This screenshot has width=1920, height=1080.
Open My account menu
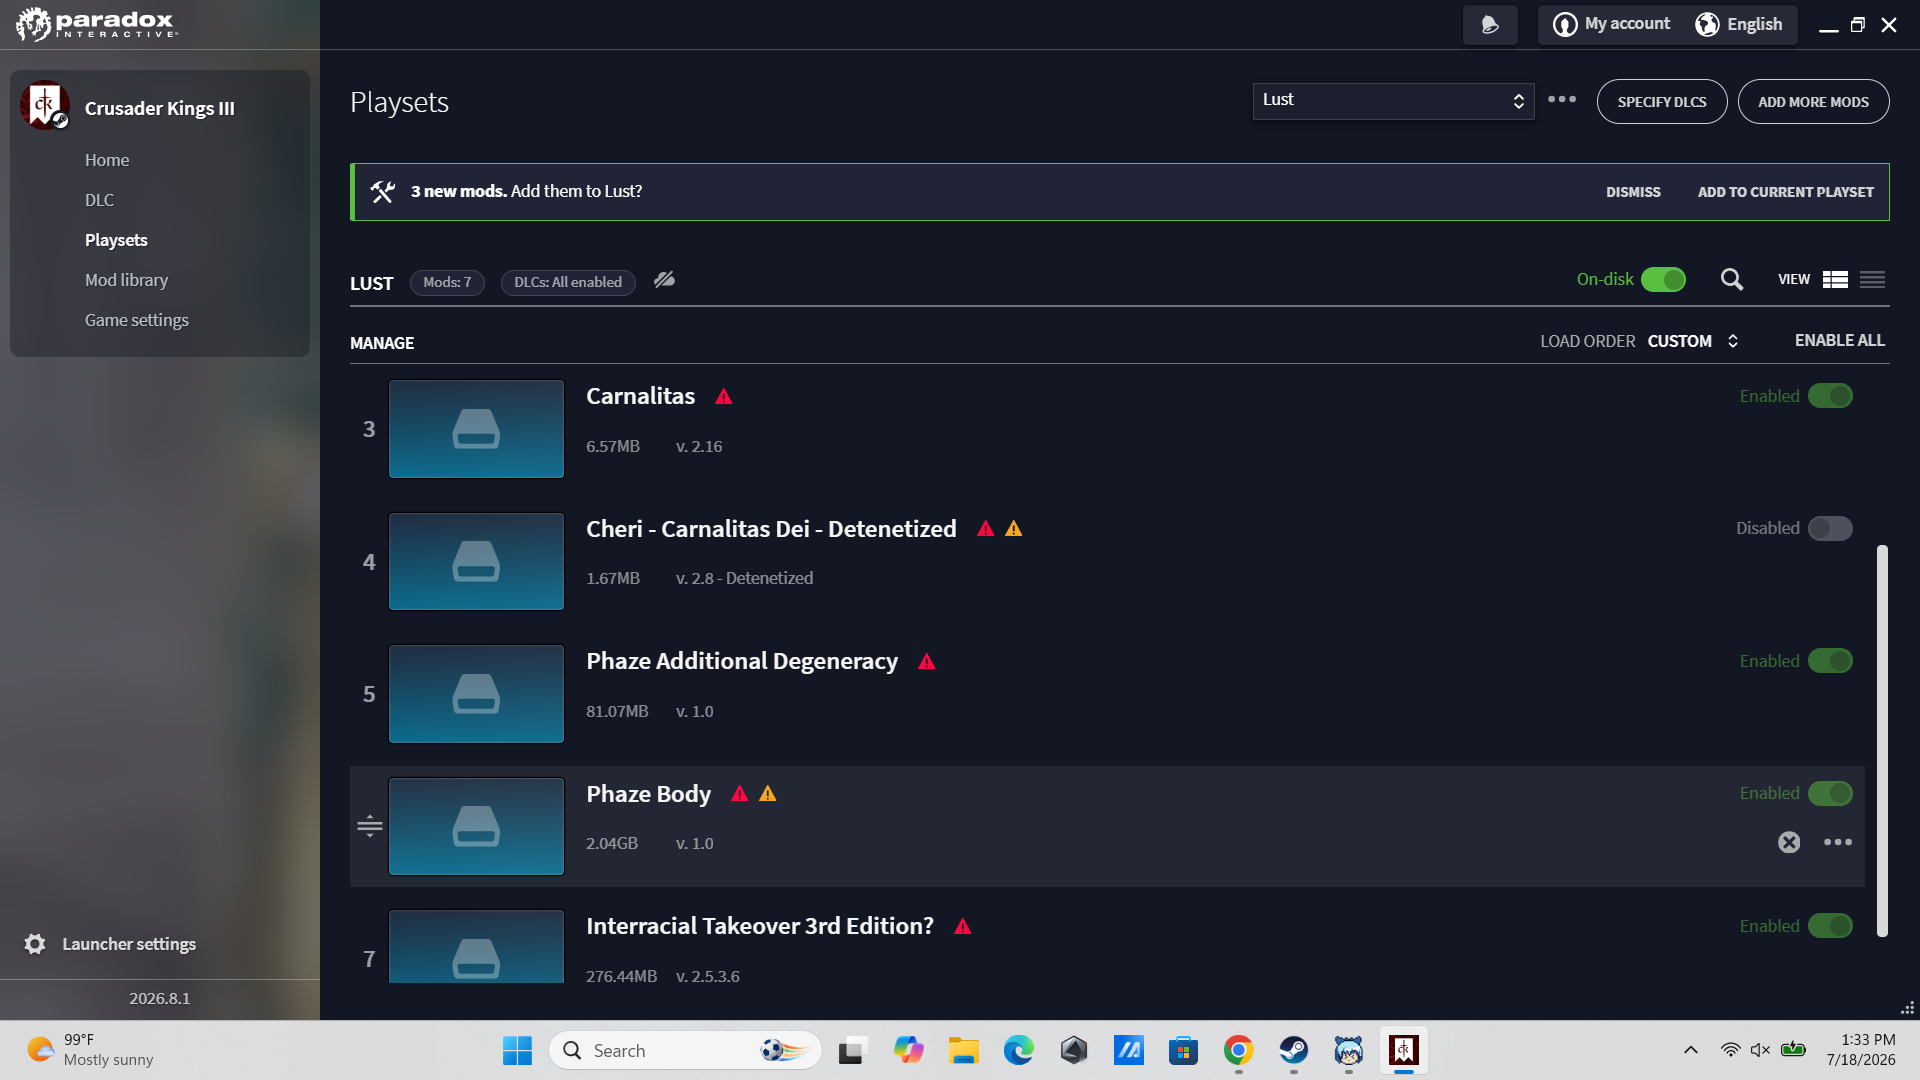tap(1611, 24)
